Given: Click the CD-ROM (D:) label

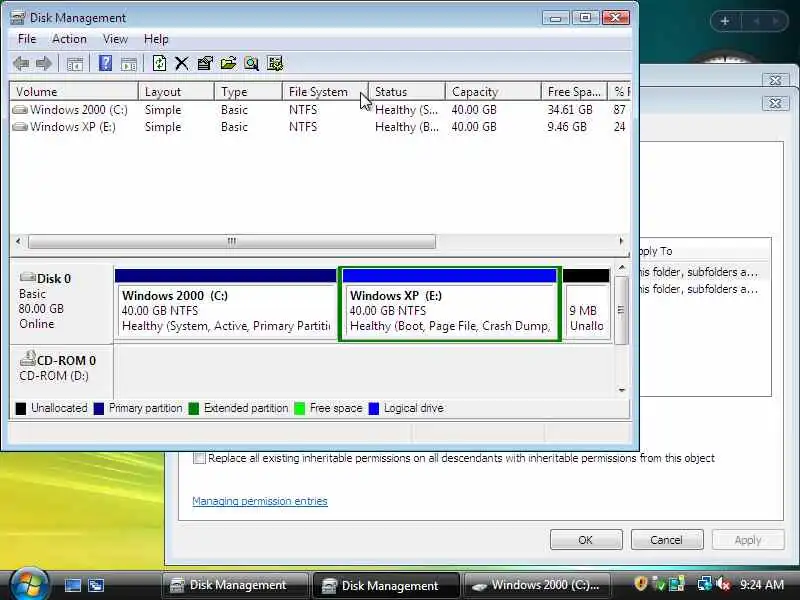Looking at the screenshot, I should point(54,376).
